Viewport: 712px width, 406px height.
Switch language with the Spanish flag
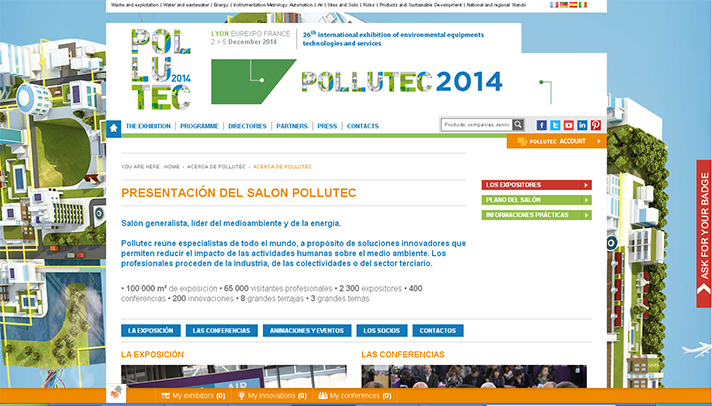[573, 5]
